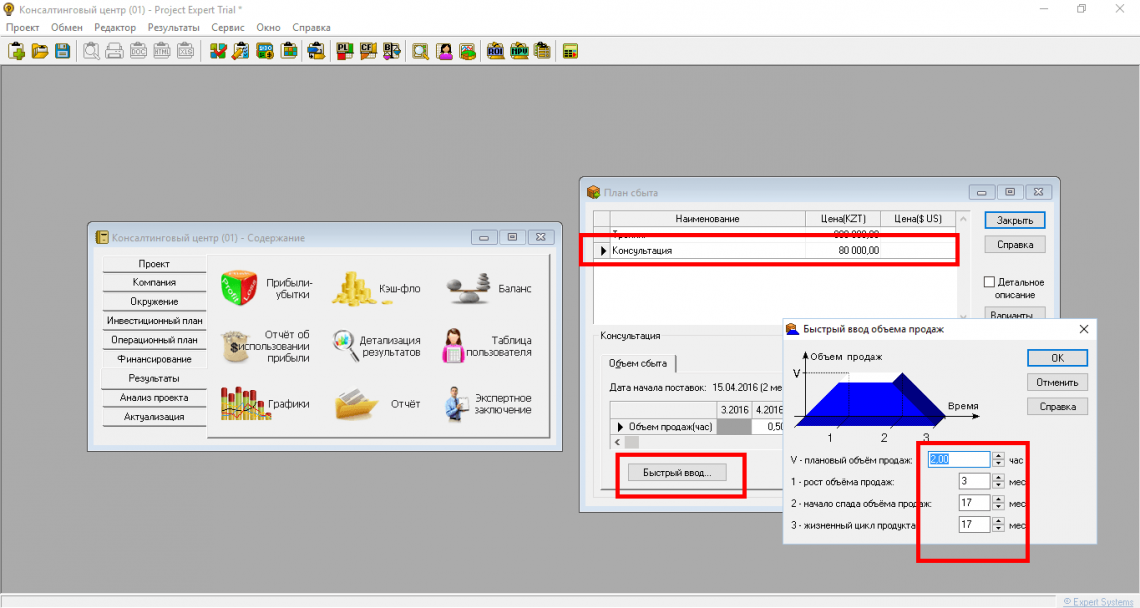
Task: Click the ROI toolbar icon
Action: click(496, 51)
